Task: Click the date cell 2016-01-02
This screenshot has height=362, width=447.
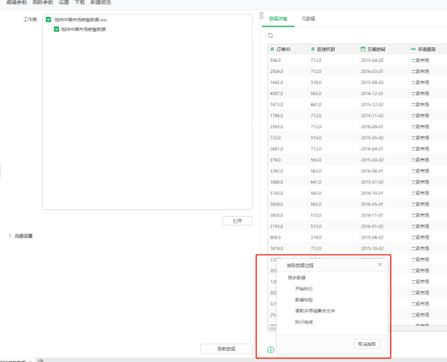Action: click(x=372, y=226)
